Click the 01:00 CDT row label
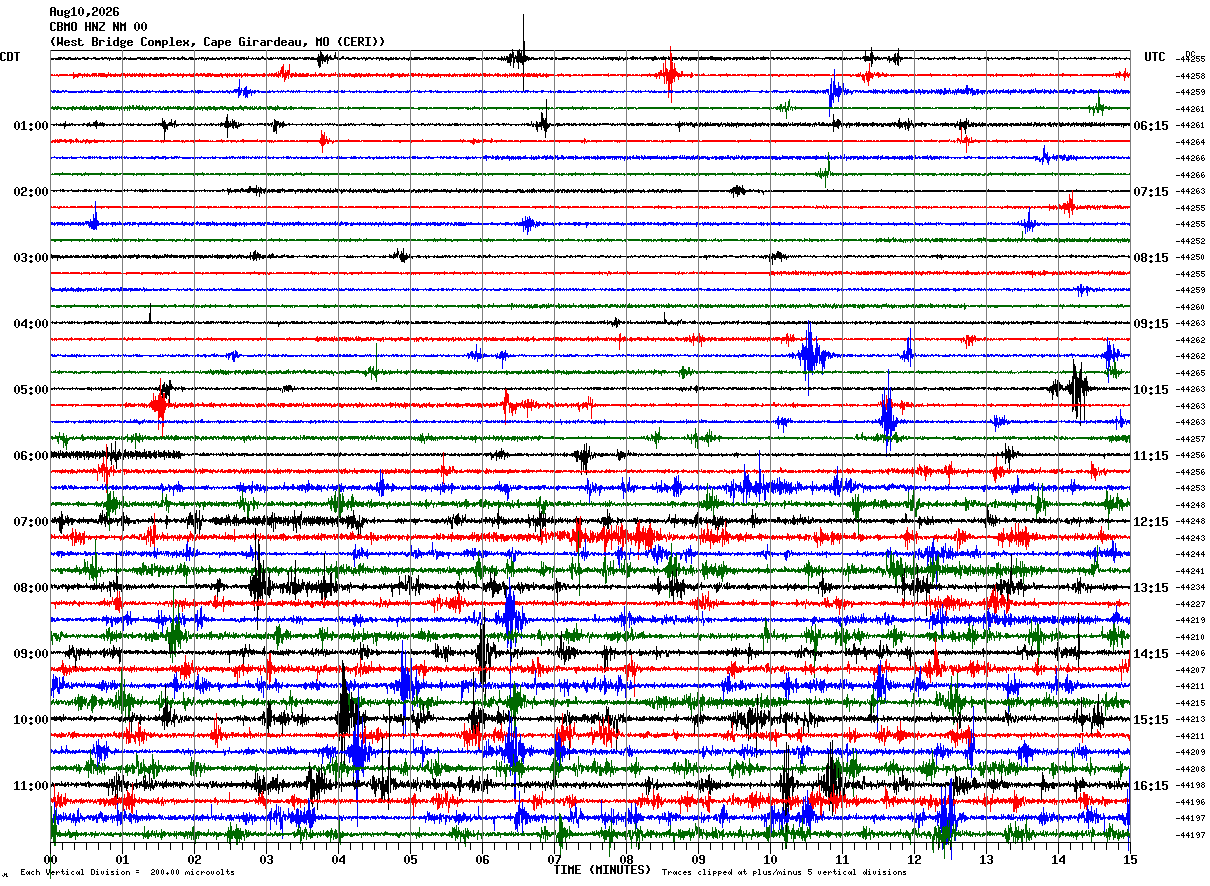This screenshot has width=1210, height=886. 31,126
